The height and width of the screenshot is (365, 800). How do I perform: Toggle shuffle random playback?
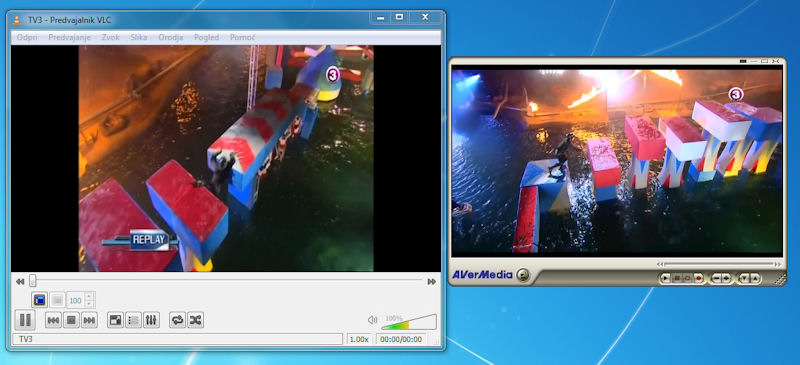[x=195, y=321]
